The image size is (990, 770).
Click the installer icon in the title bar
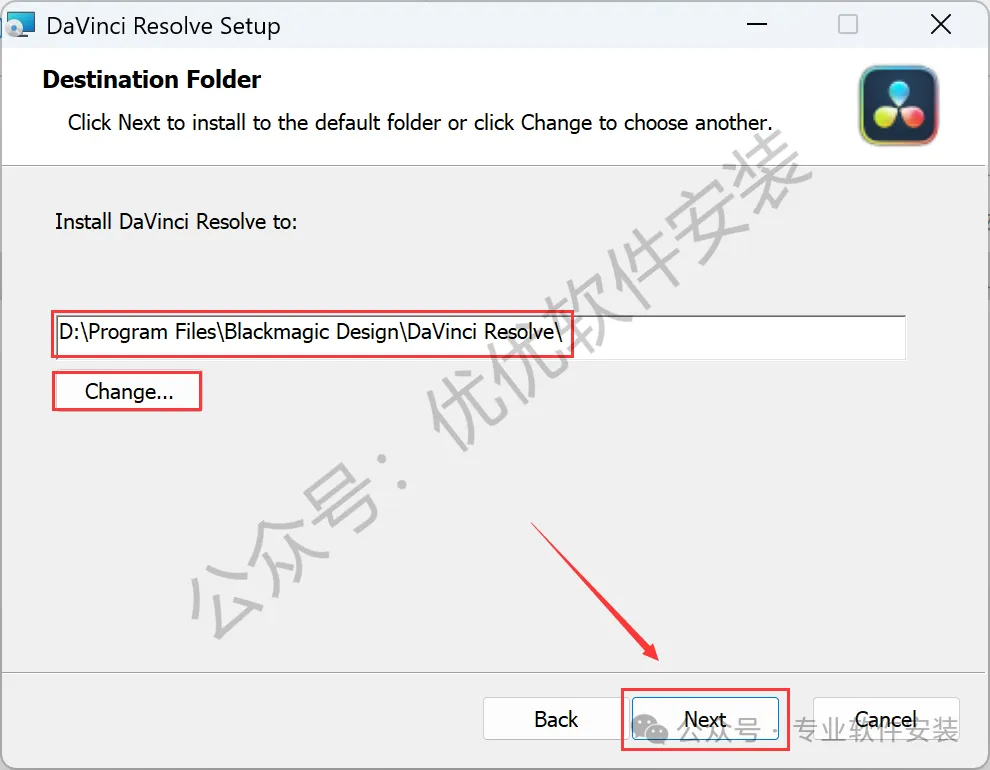(19, 25)
